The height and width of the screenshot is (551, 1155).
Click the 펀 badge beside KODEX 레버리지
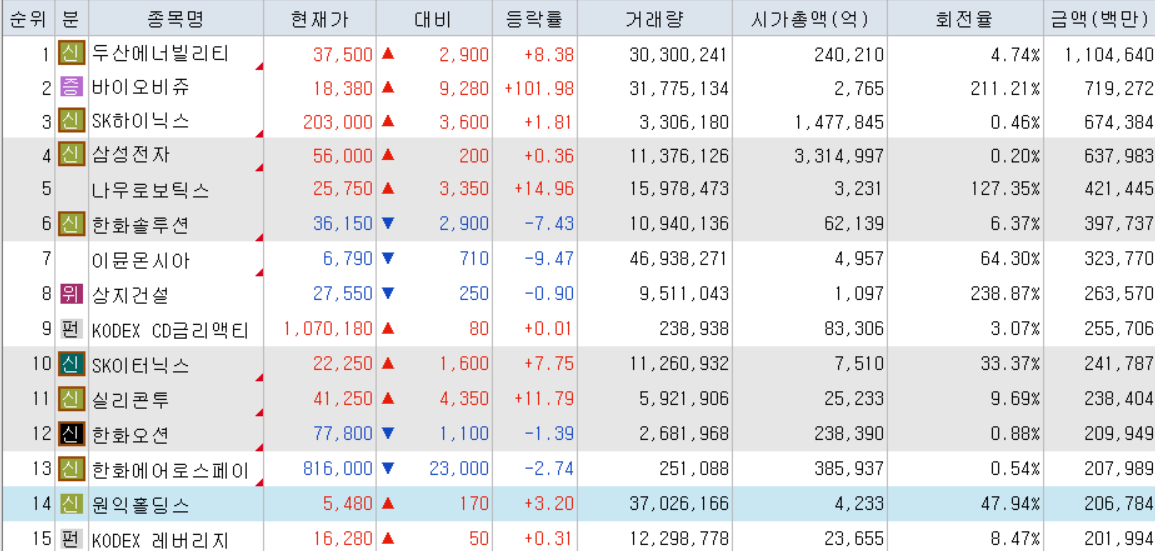pyautogui.click(x=71, y=538)
